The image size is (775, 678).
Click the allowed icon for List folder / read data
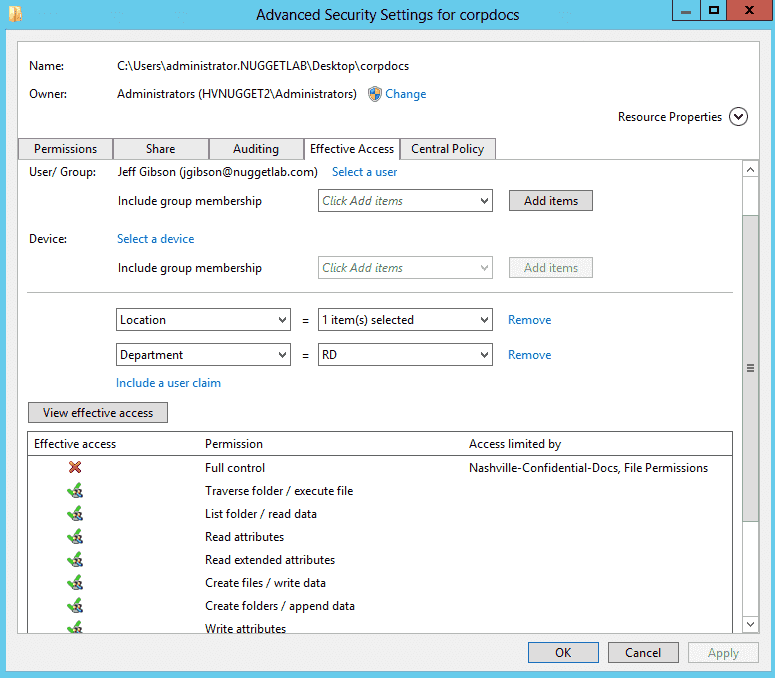pos(75,513)
